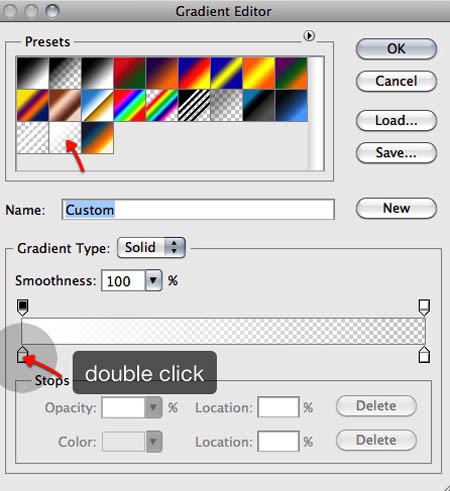Select the top-right opacity stop
Image resolution: width=450 pixels, height=491 pixels.
click(x=424, y=307)
